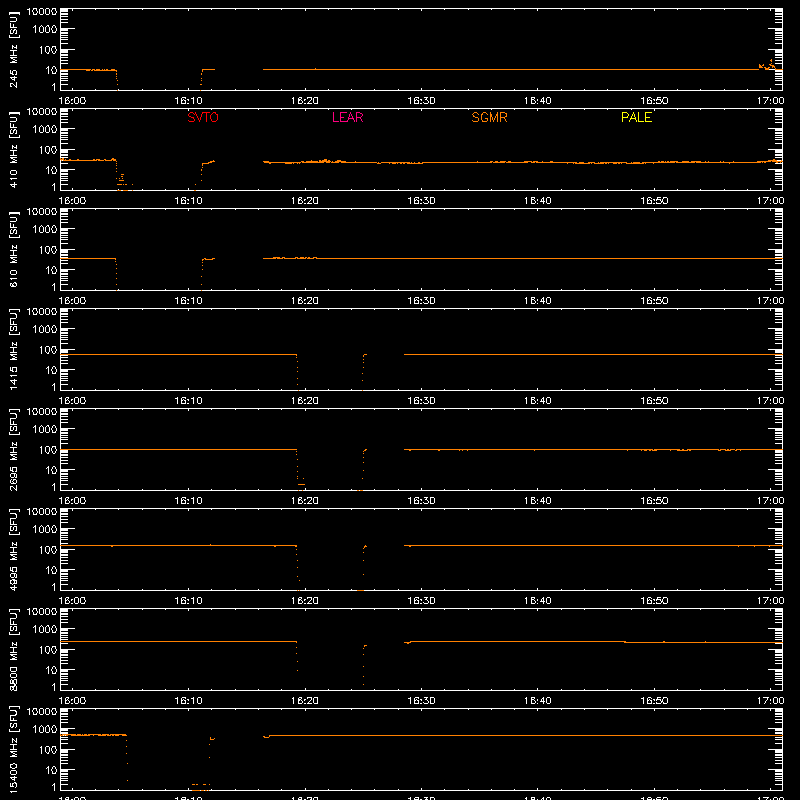The height and width of the screenshot is (800, 800).
Task: Click the magenta LEAR station label
Action: [347, 117]
